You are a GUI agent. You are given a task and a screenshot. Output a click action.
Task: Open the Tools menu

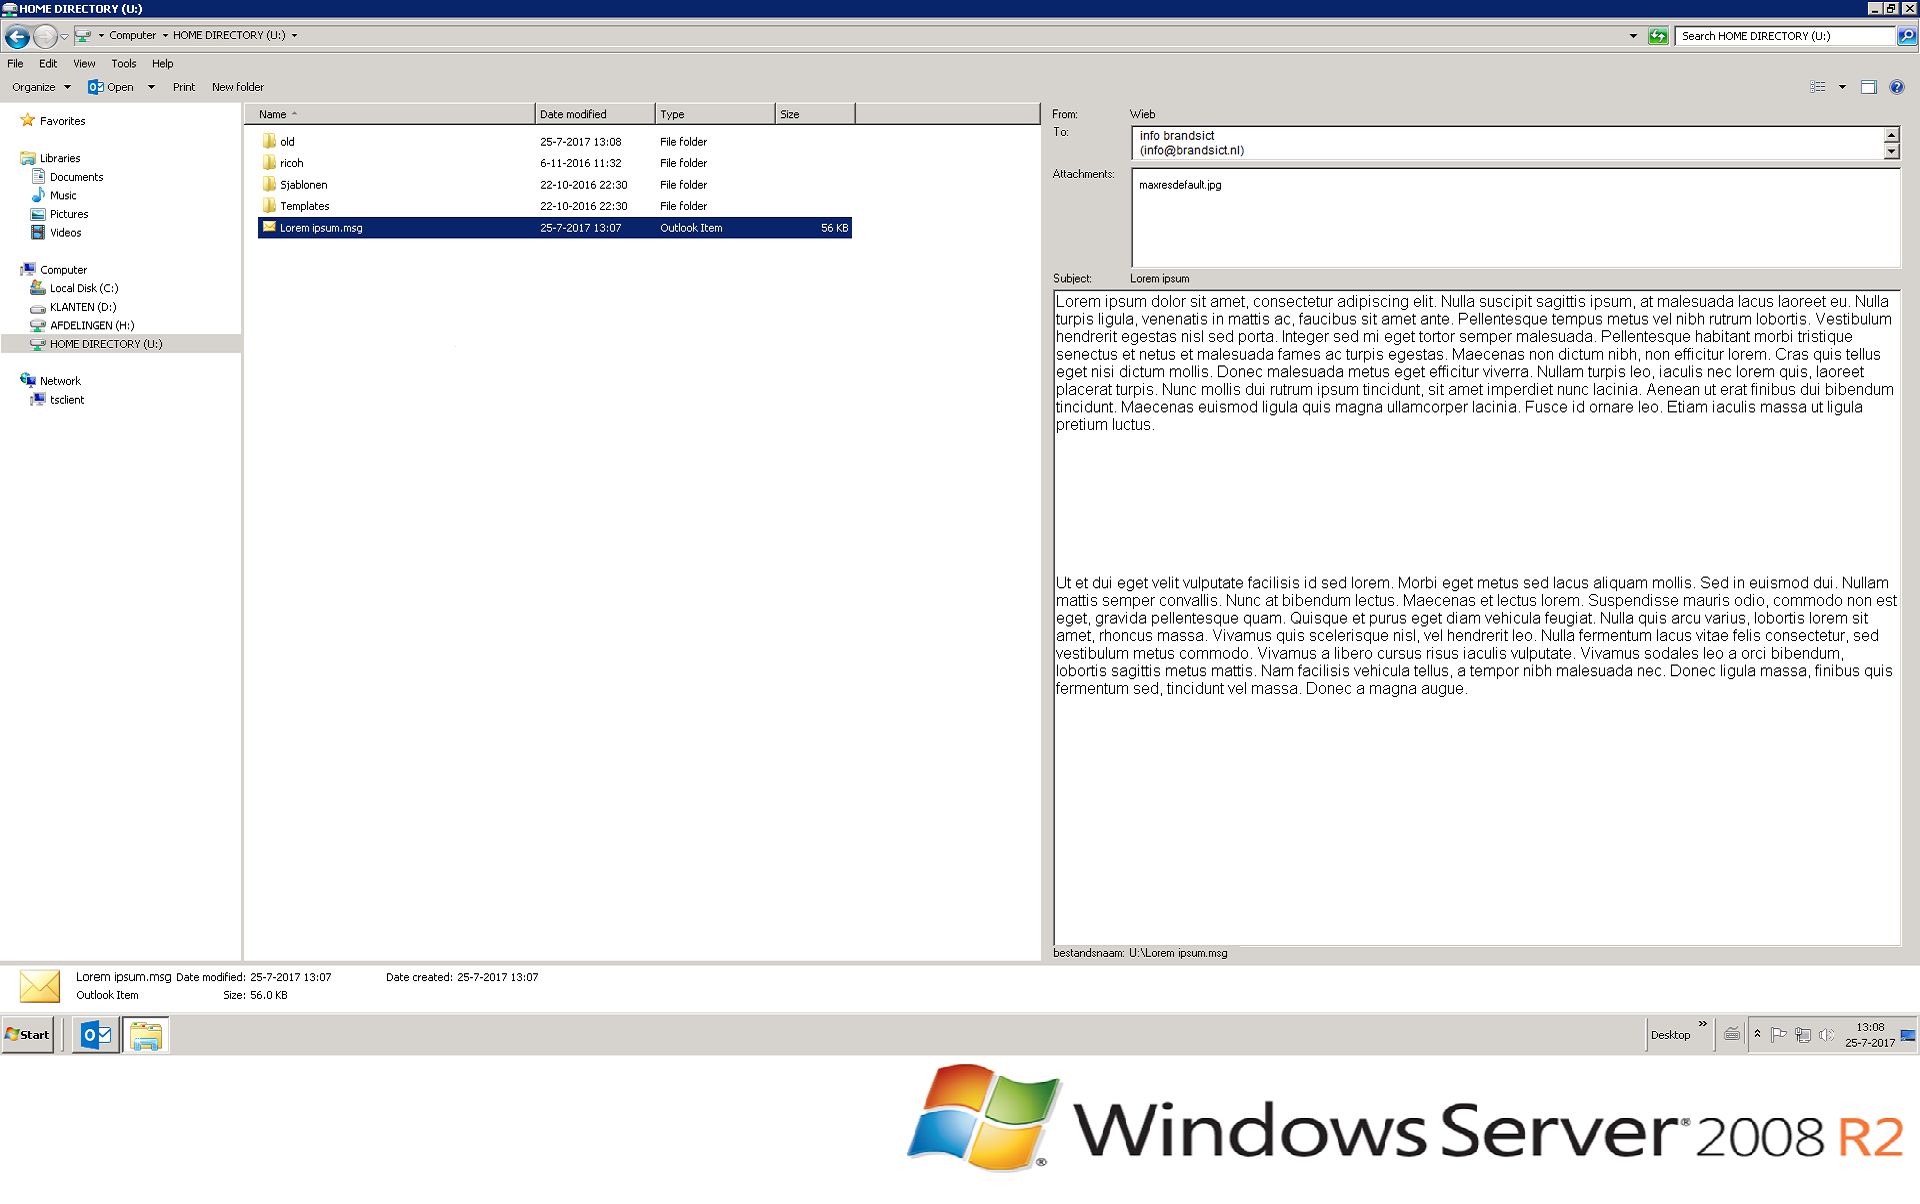(x=124, y=63)
